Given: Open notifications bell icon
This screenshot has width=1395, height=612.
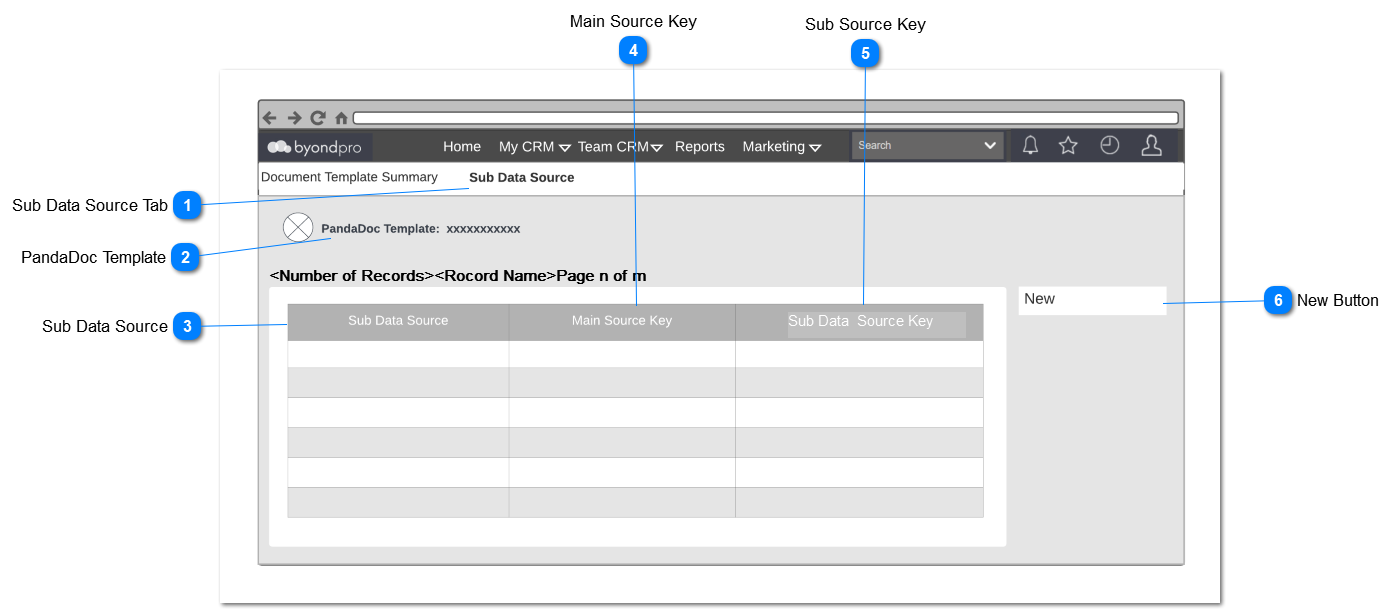Looking at the screenshot, I should (x=1030, y=146).
